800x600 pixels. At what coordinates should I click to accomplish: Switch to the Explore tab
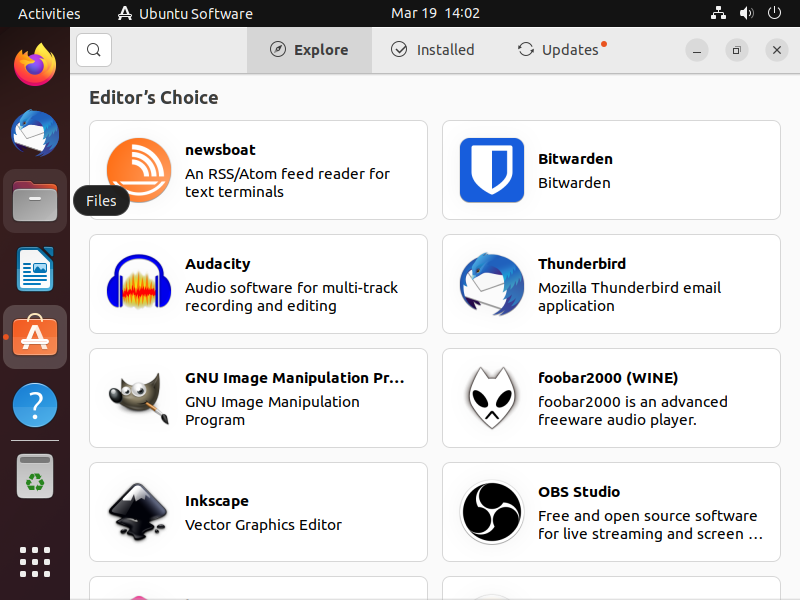click(x=309, y=50)
